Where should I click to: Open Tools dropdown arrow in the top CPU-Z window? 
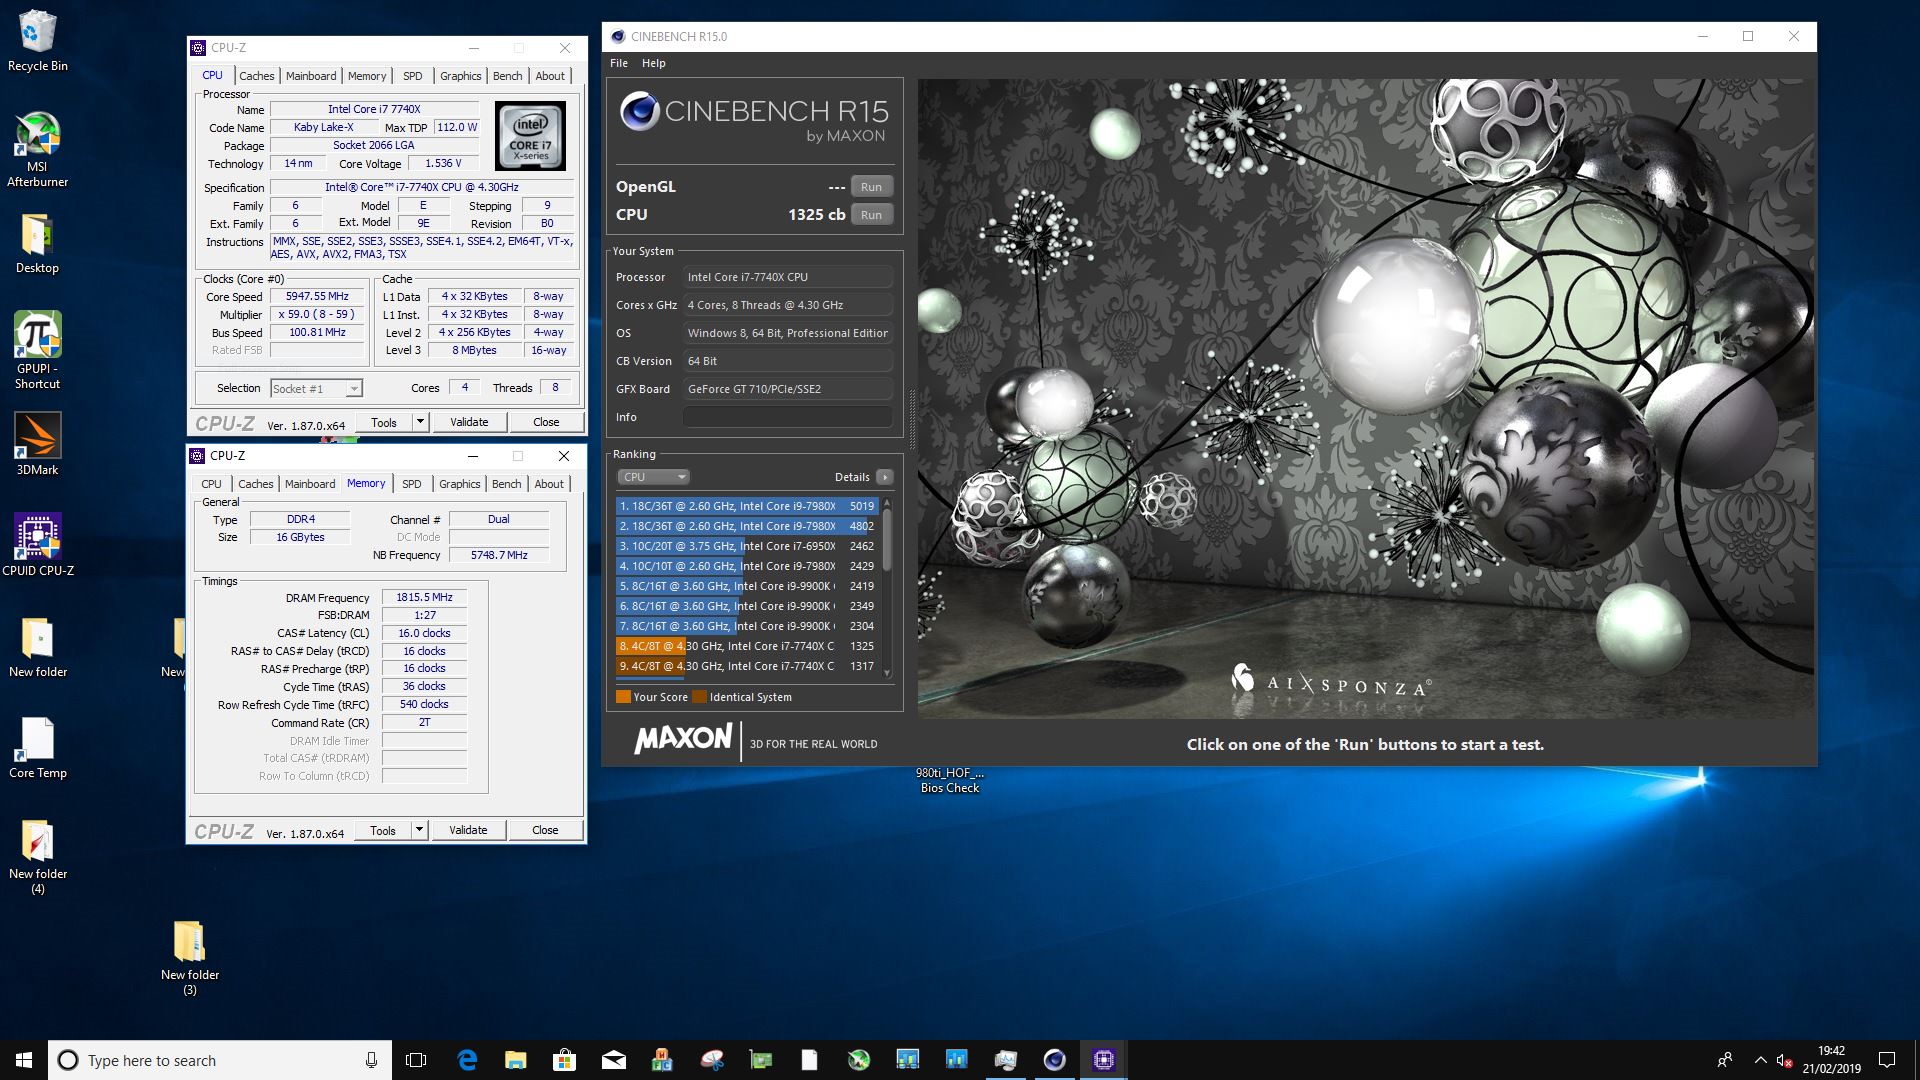[x=420, y=422]
